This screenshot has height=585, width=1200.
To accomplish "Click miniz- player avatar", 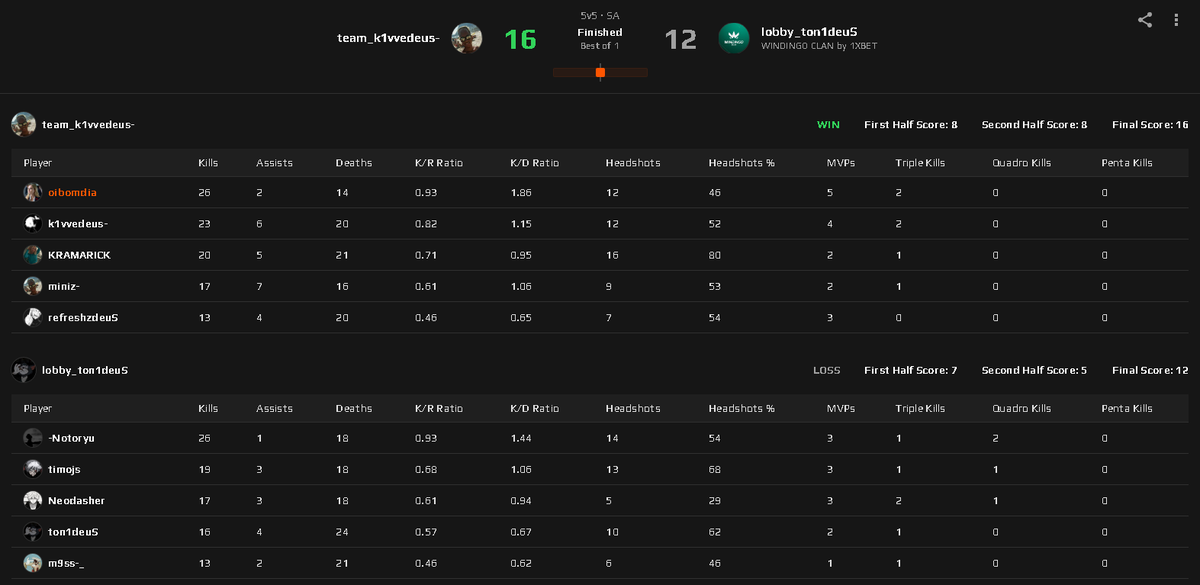I will 33,286.
